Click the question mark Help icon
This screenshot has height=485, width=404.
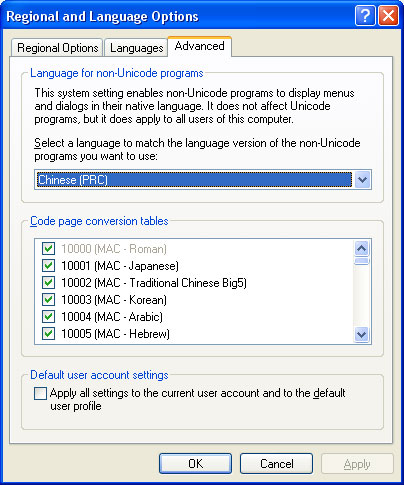pyautogui.click(x=365, y=15)
